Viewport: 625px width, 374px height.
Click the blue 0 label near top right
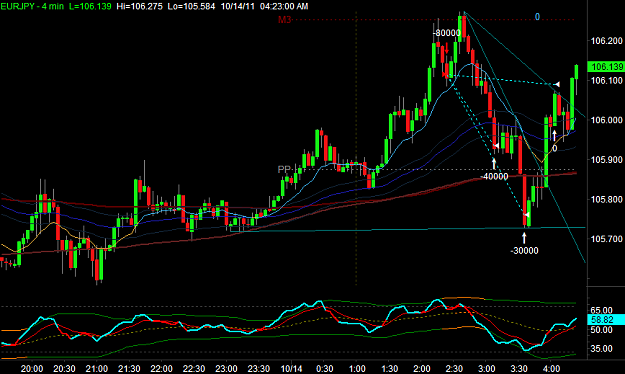[537, 17]
